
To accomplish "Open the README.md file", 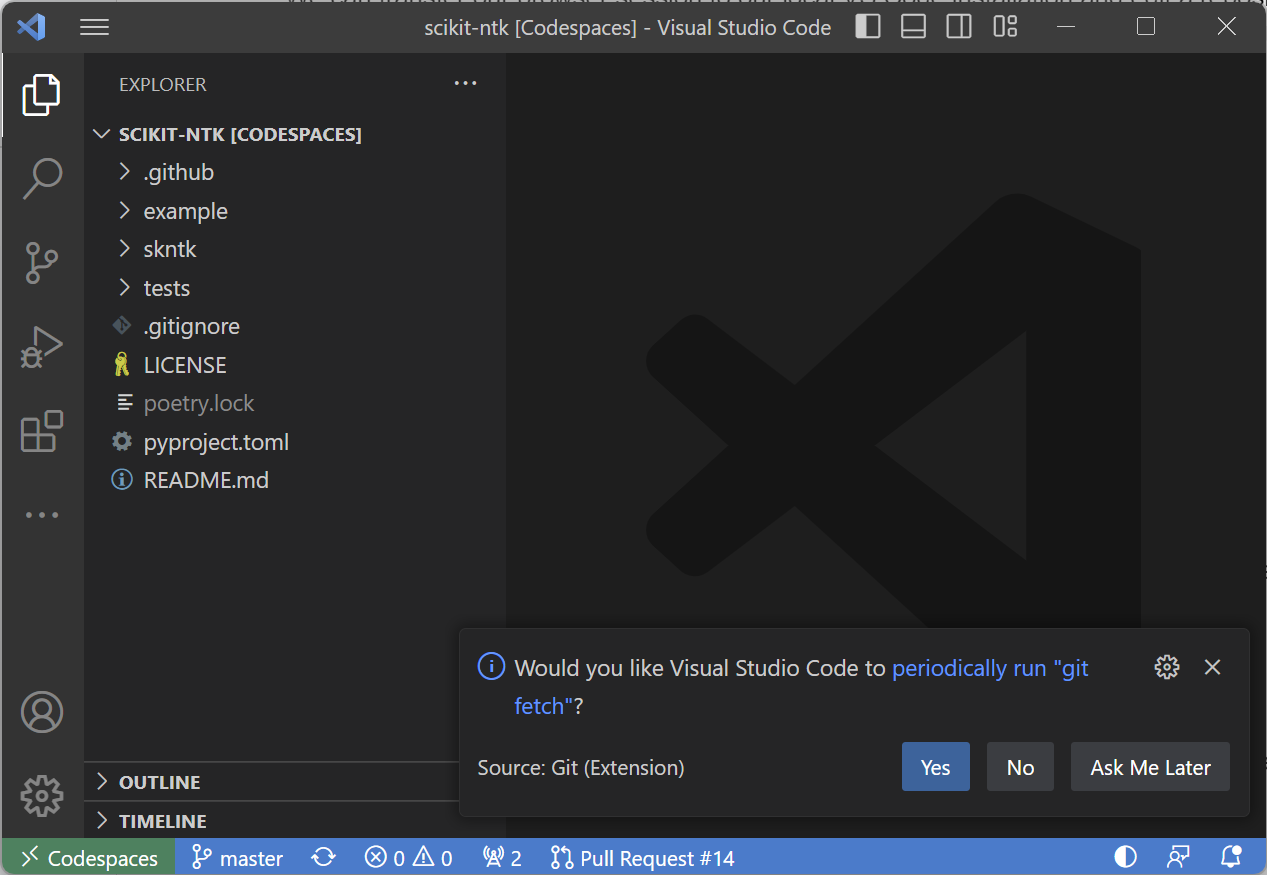I will [295, 480].
